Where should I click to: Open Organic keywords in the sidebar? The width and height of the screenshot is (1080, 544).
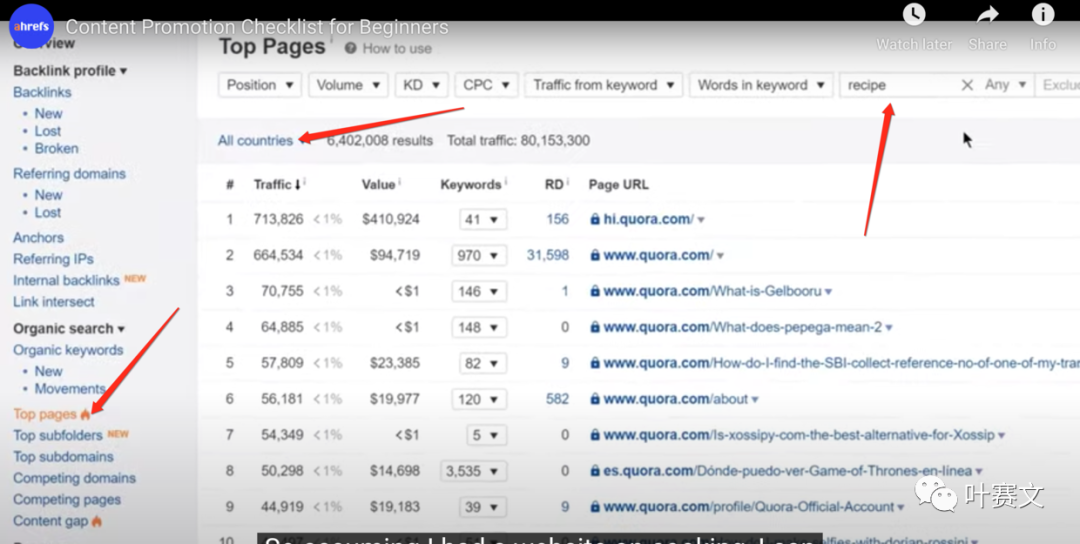[x=68, y=350]
